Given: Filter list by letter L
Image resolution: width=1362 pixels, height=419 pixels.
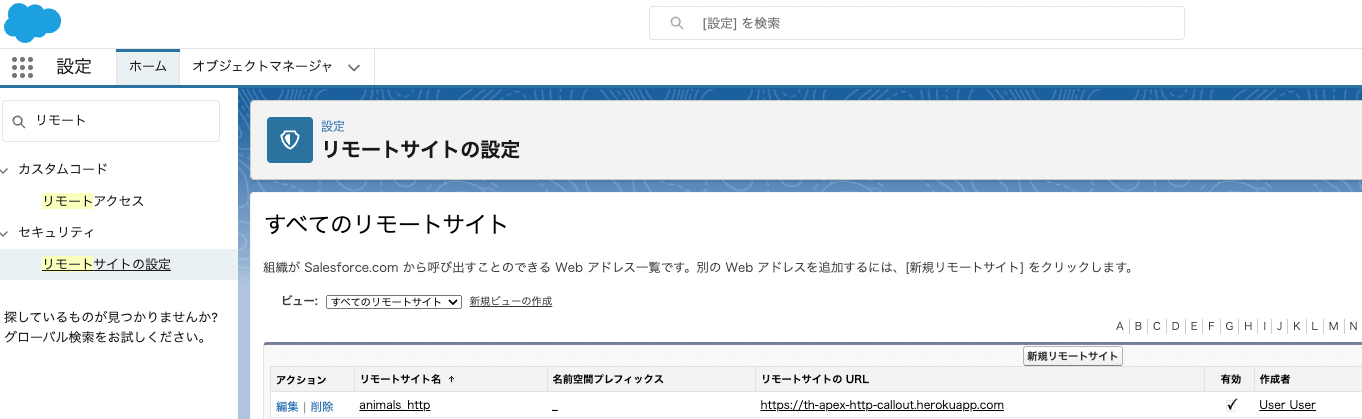Looking at the screenshot, I should coord(1314,326).
